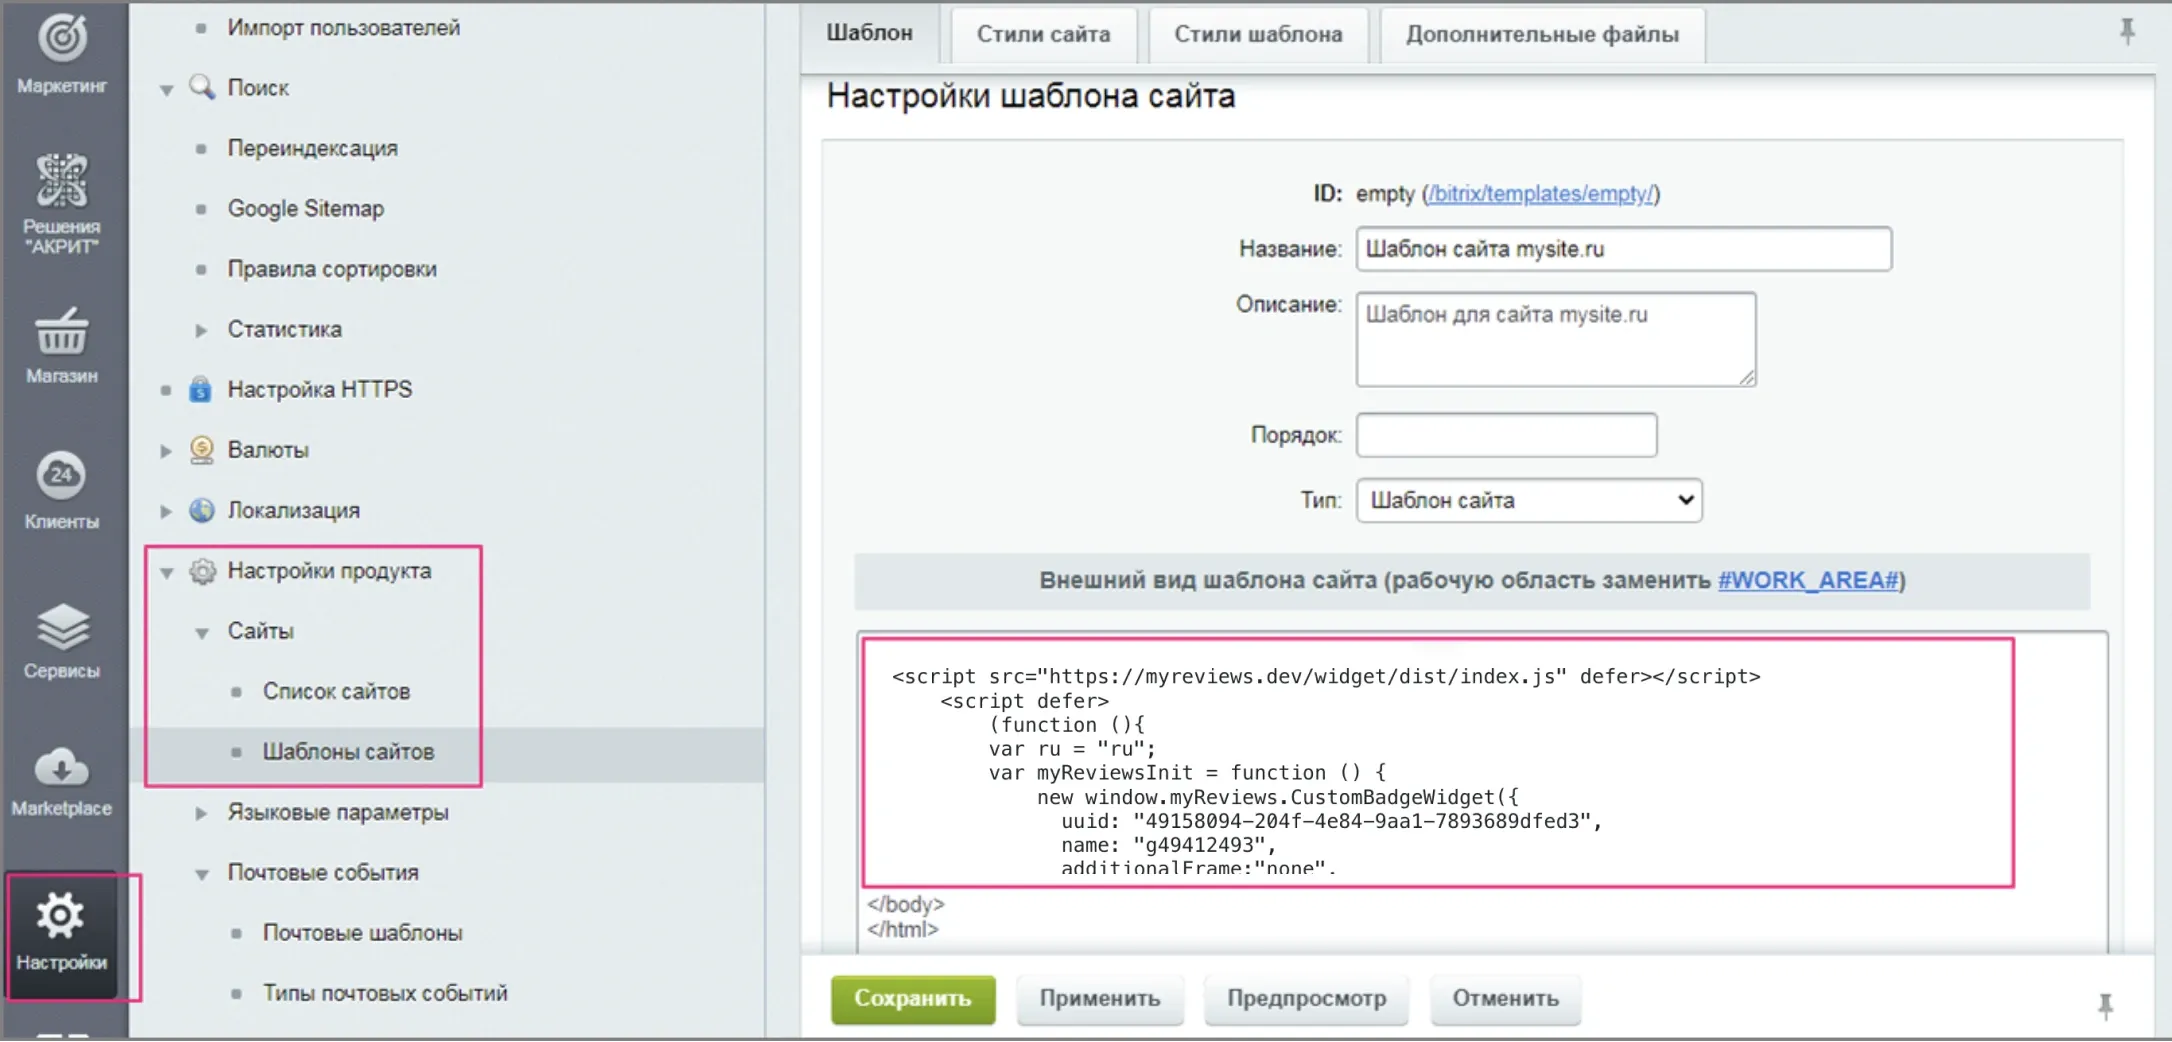This screenshot has height=1042, width=2172.
Task: Open the Сервисы layers icon
Action: pos(62,627)
